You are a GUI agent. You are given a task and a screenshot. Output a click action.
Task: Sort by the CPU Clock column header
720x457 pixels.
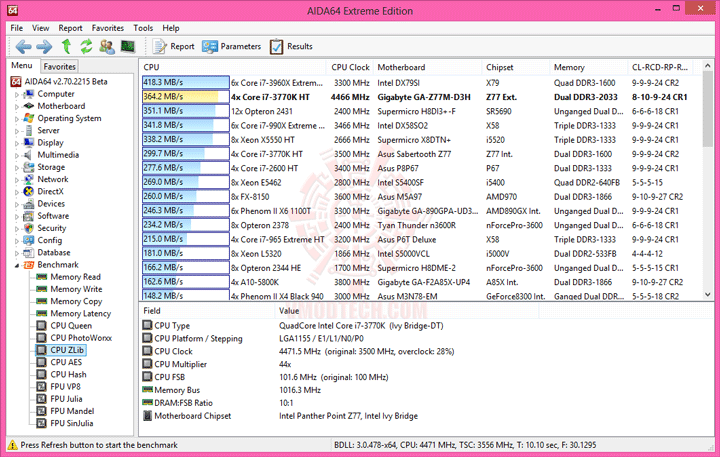[350, 67]
